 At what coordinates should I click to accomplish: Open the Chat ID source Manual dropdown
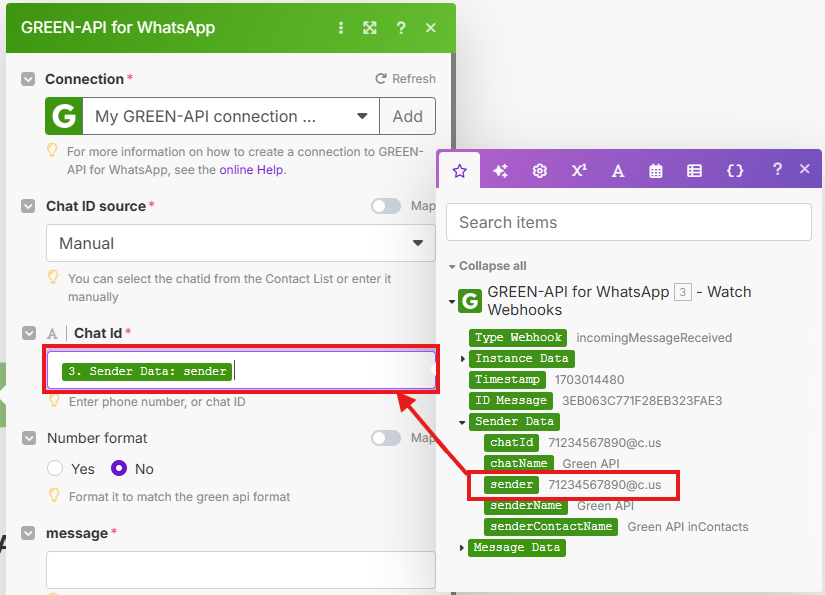pos(240,243)
